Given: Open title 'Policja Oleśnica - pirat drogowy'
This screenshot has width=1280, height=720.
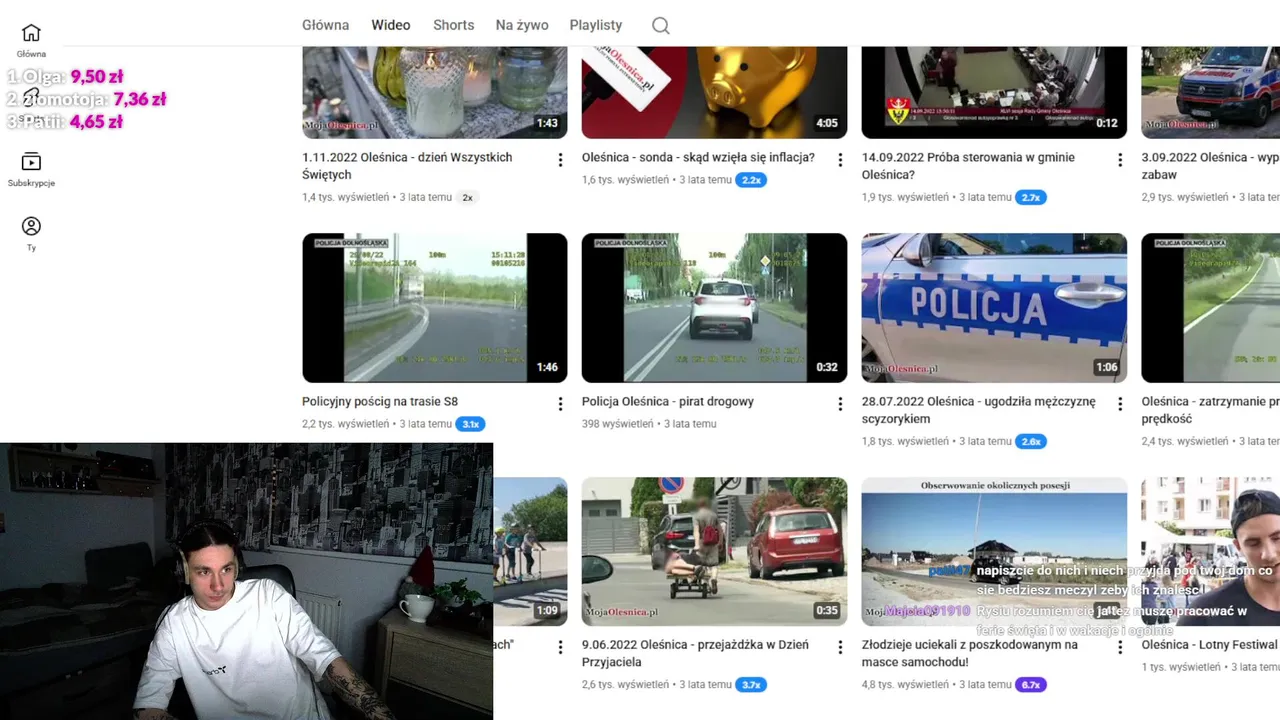Looking at the screenshot, I should coord(668,401).
